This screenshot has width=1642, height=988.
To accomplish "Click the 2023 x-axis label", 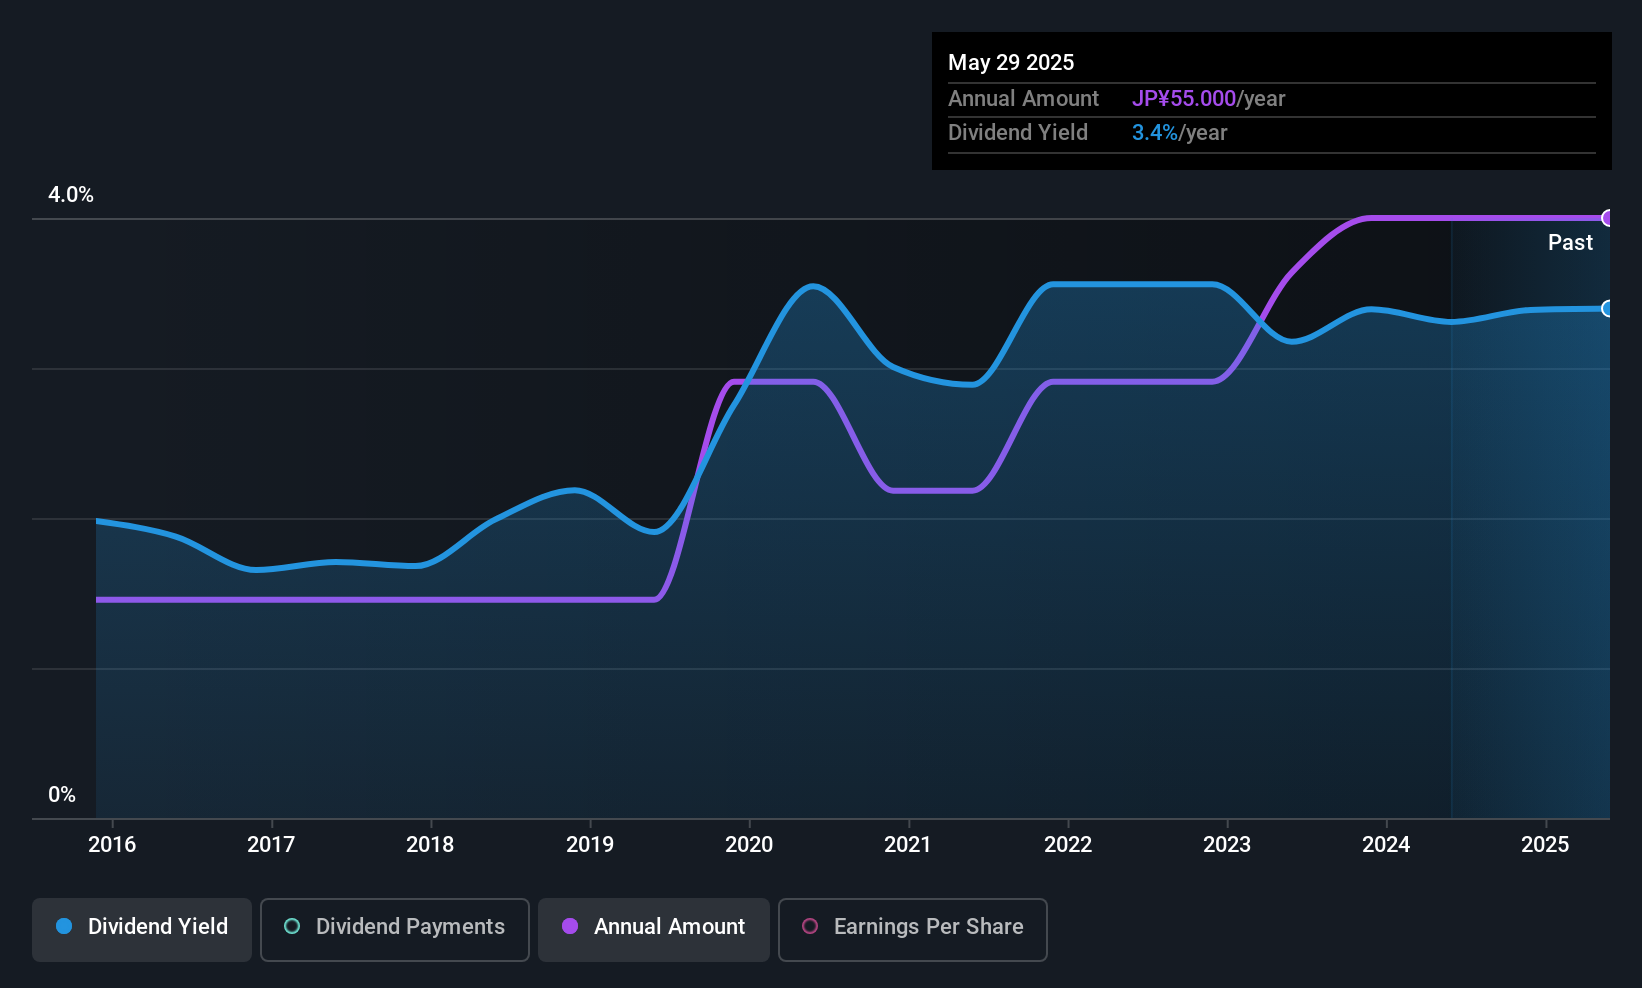I will [1227, 845].
